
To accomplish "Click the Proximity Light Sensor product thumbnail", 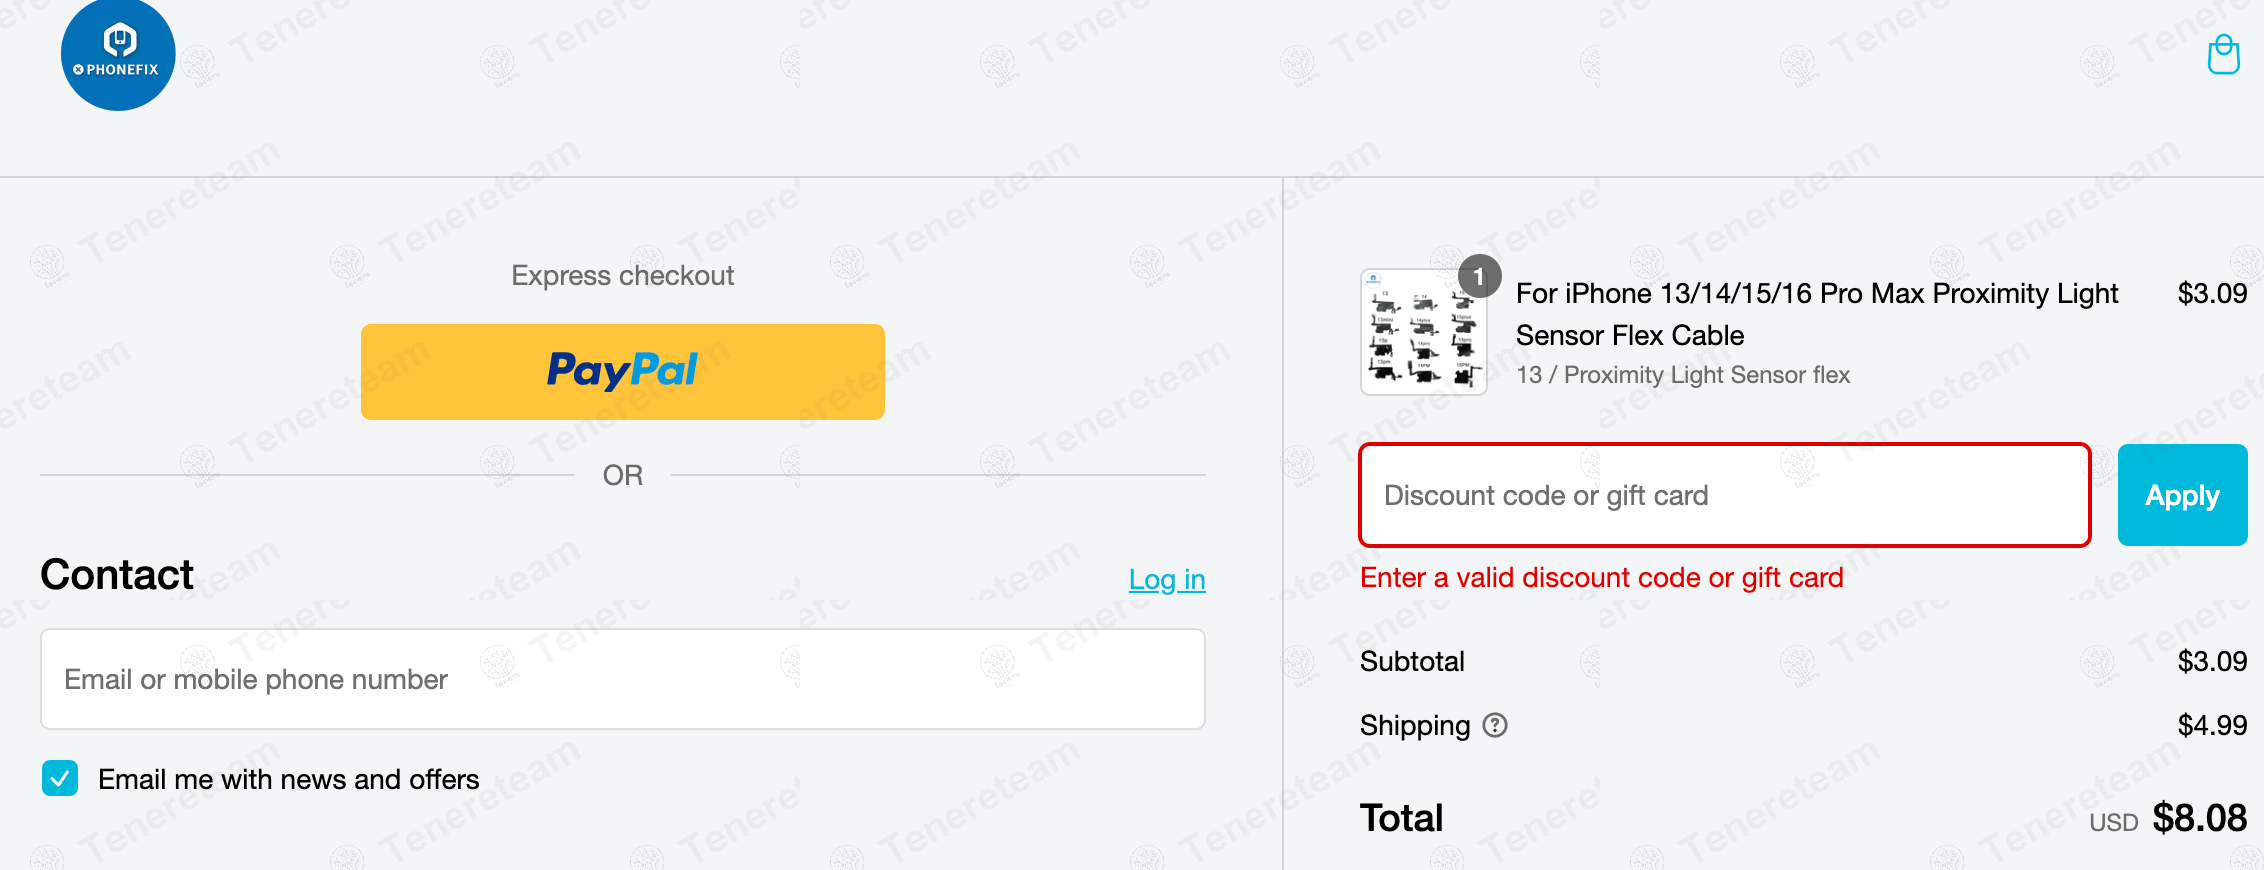I will 1422,333.
